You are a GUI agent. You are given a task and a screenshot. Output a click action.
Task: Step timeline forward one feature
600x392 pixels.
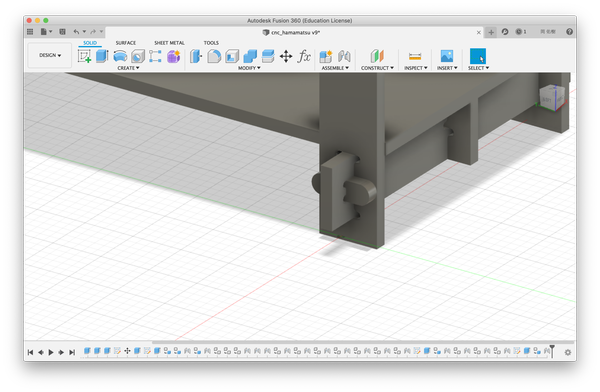61,352
